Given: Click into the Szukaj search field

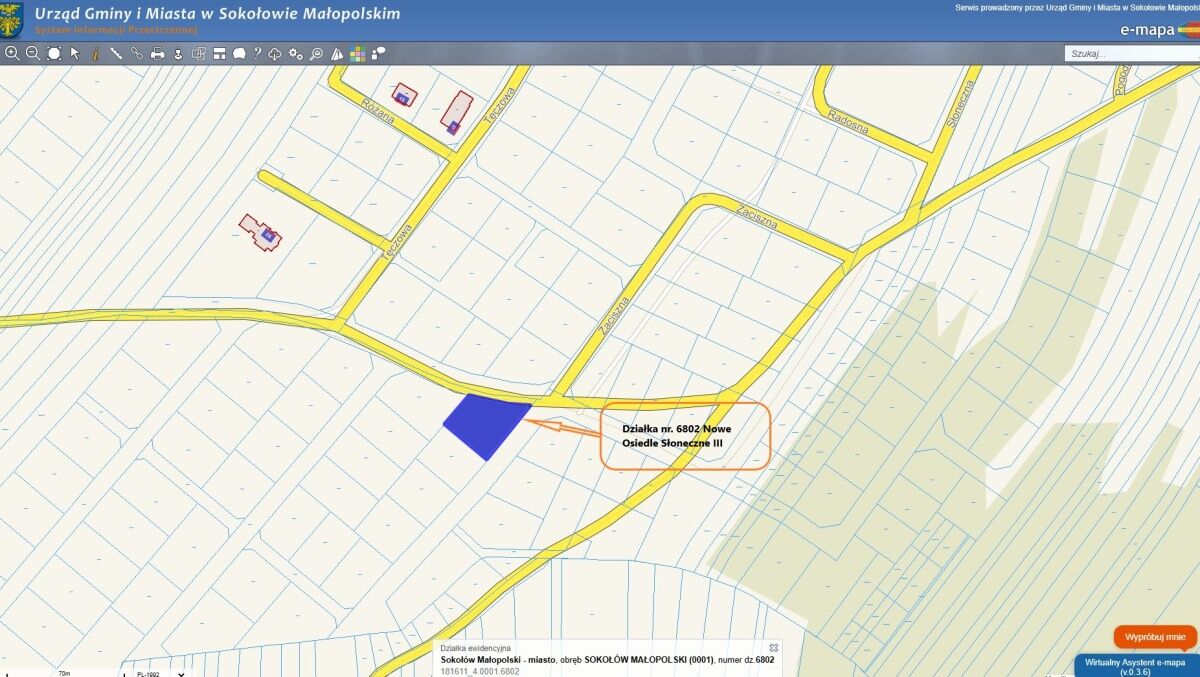Looking at the screenshot, I should tap(1130, 54).
